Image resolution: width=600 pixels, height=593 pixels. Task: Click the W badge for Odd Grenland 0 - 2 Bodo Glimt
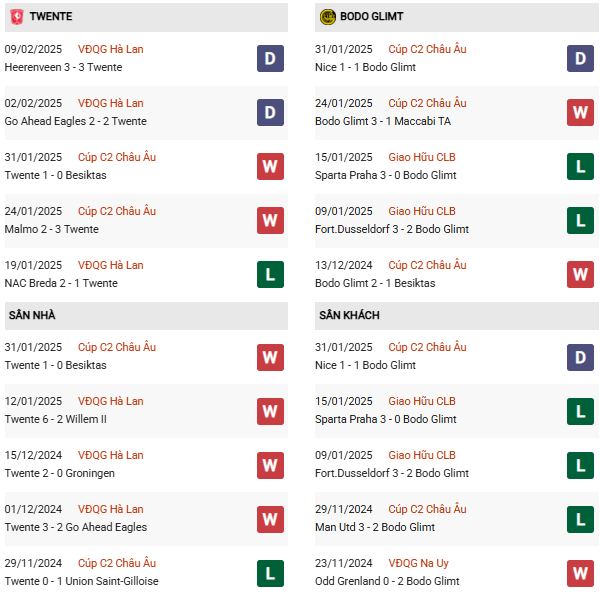[x=581, y=573]
